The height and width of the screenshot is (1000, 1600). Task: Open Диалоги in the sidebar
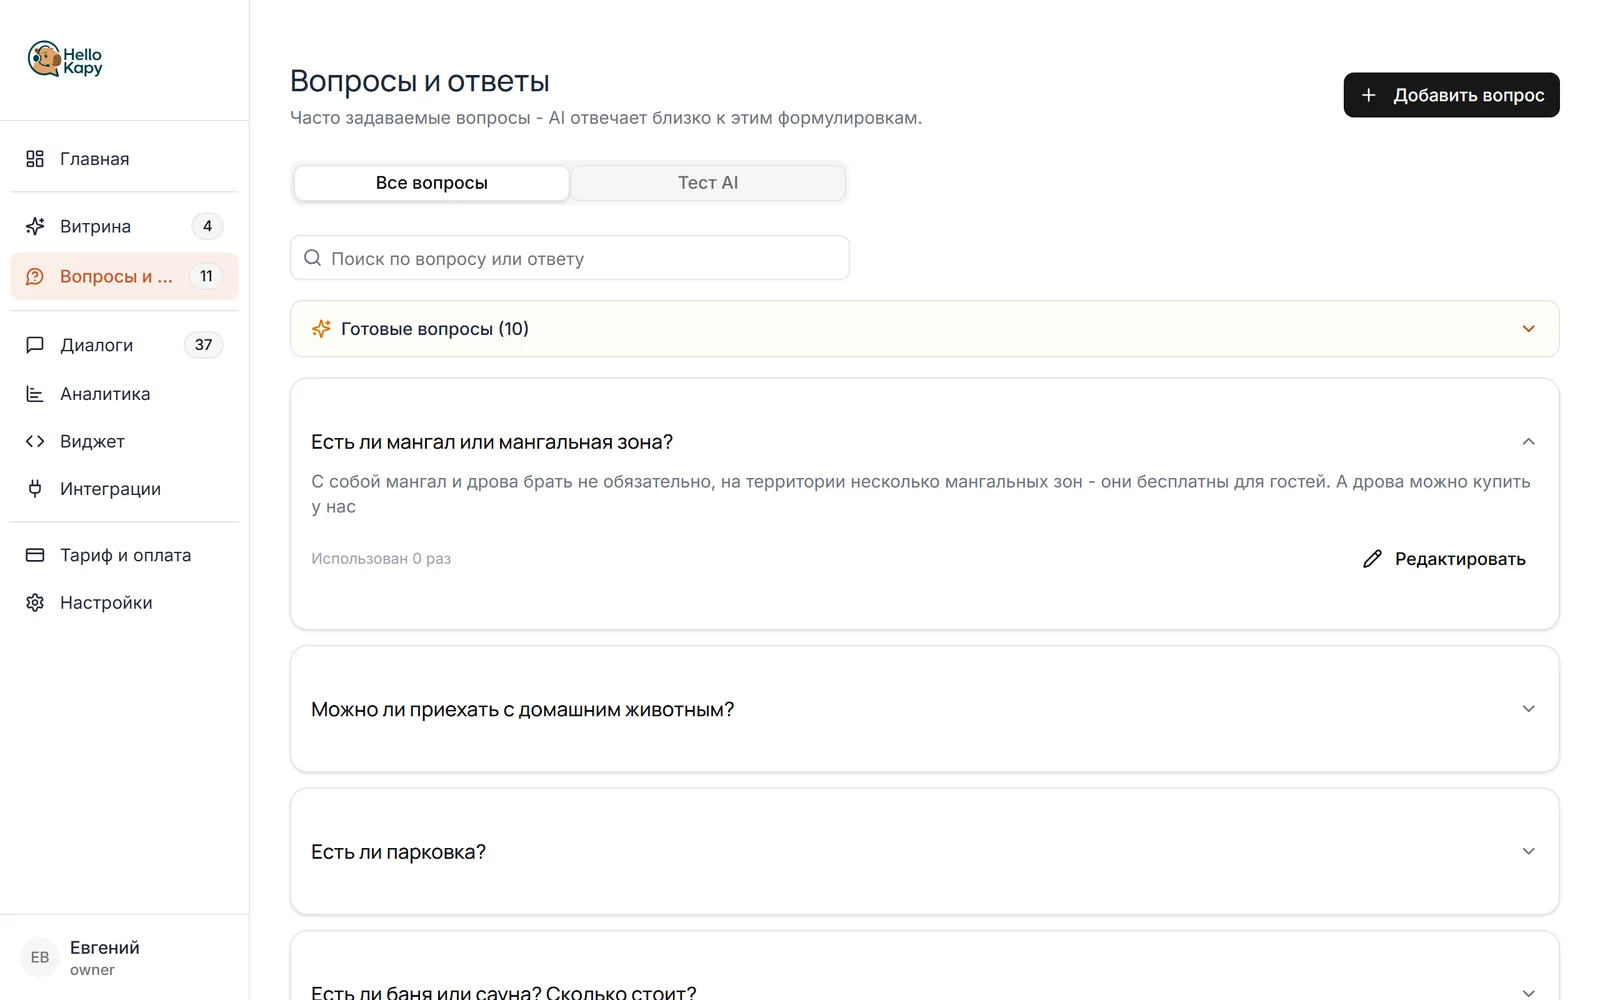124,345
